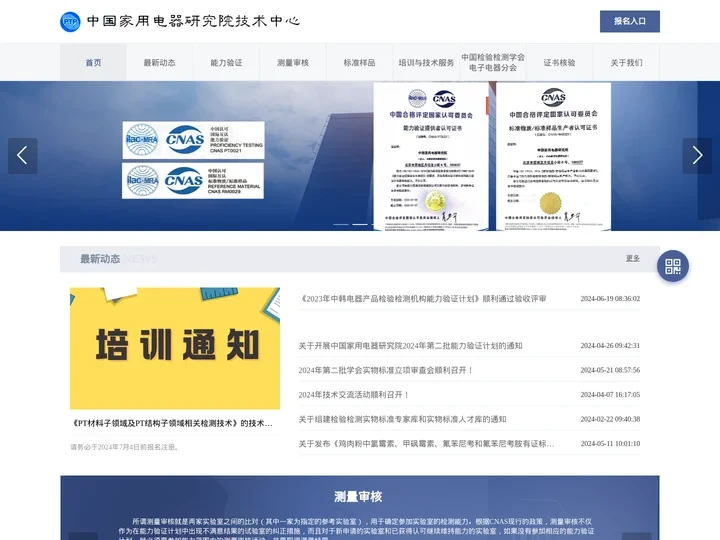Go to 能力验证 in navigation bar

[226, 62]
